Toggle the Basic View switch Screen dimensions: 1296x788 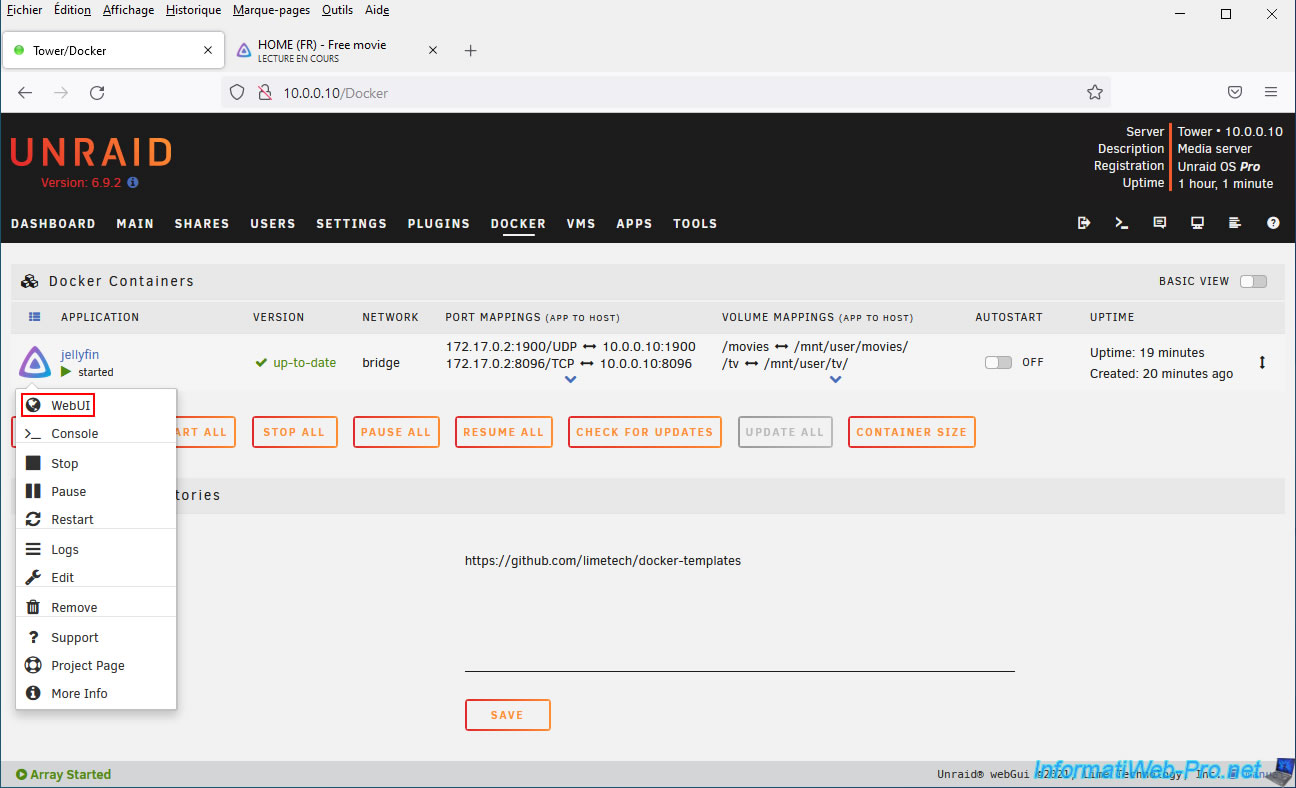point(1253,281)
